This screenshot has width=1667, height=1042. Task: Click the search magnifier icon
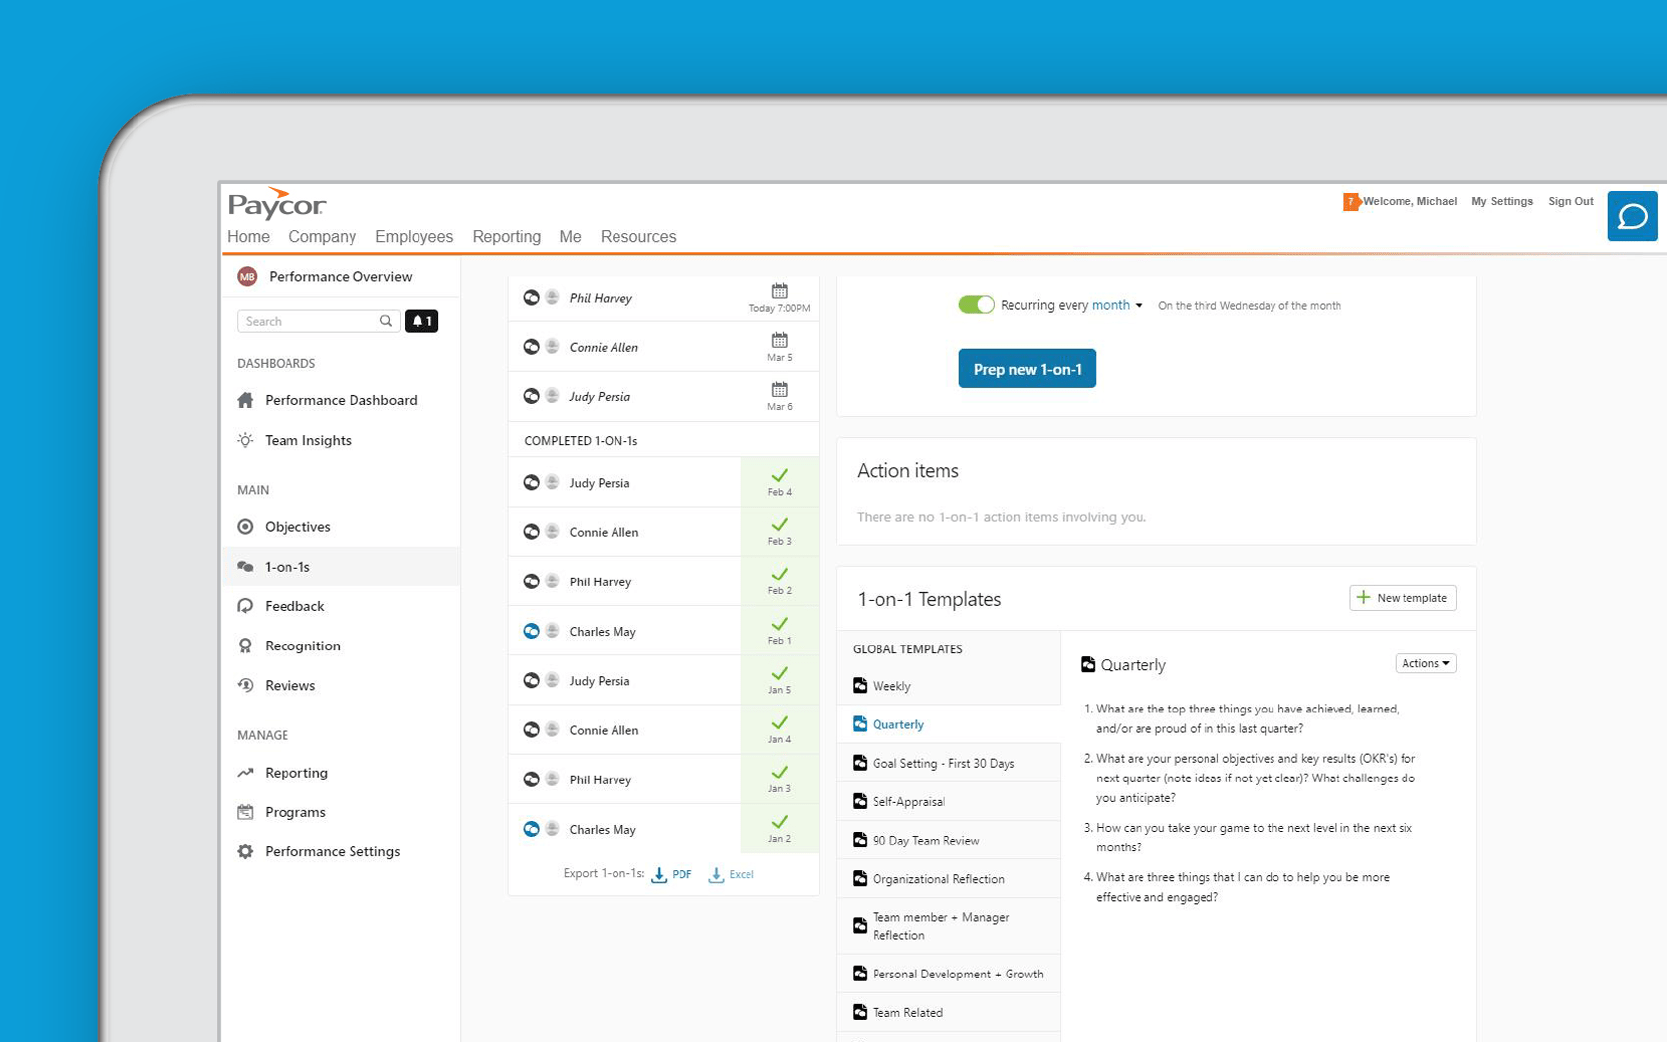click(x=386, y=321)
